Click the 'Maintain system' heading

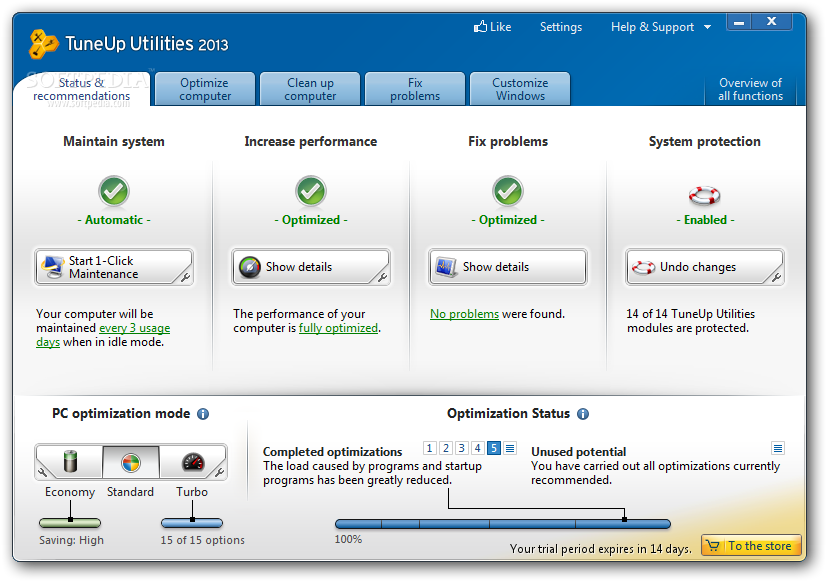pos(114,141)
